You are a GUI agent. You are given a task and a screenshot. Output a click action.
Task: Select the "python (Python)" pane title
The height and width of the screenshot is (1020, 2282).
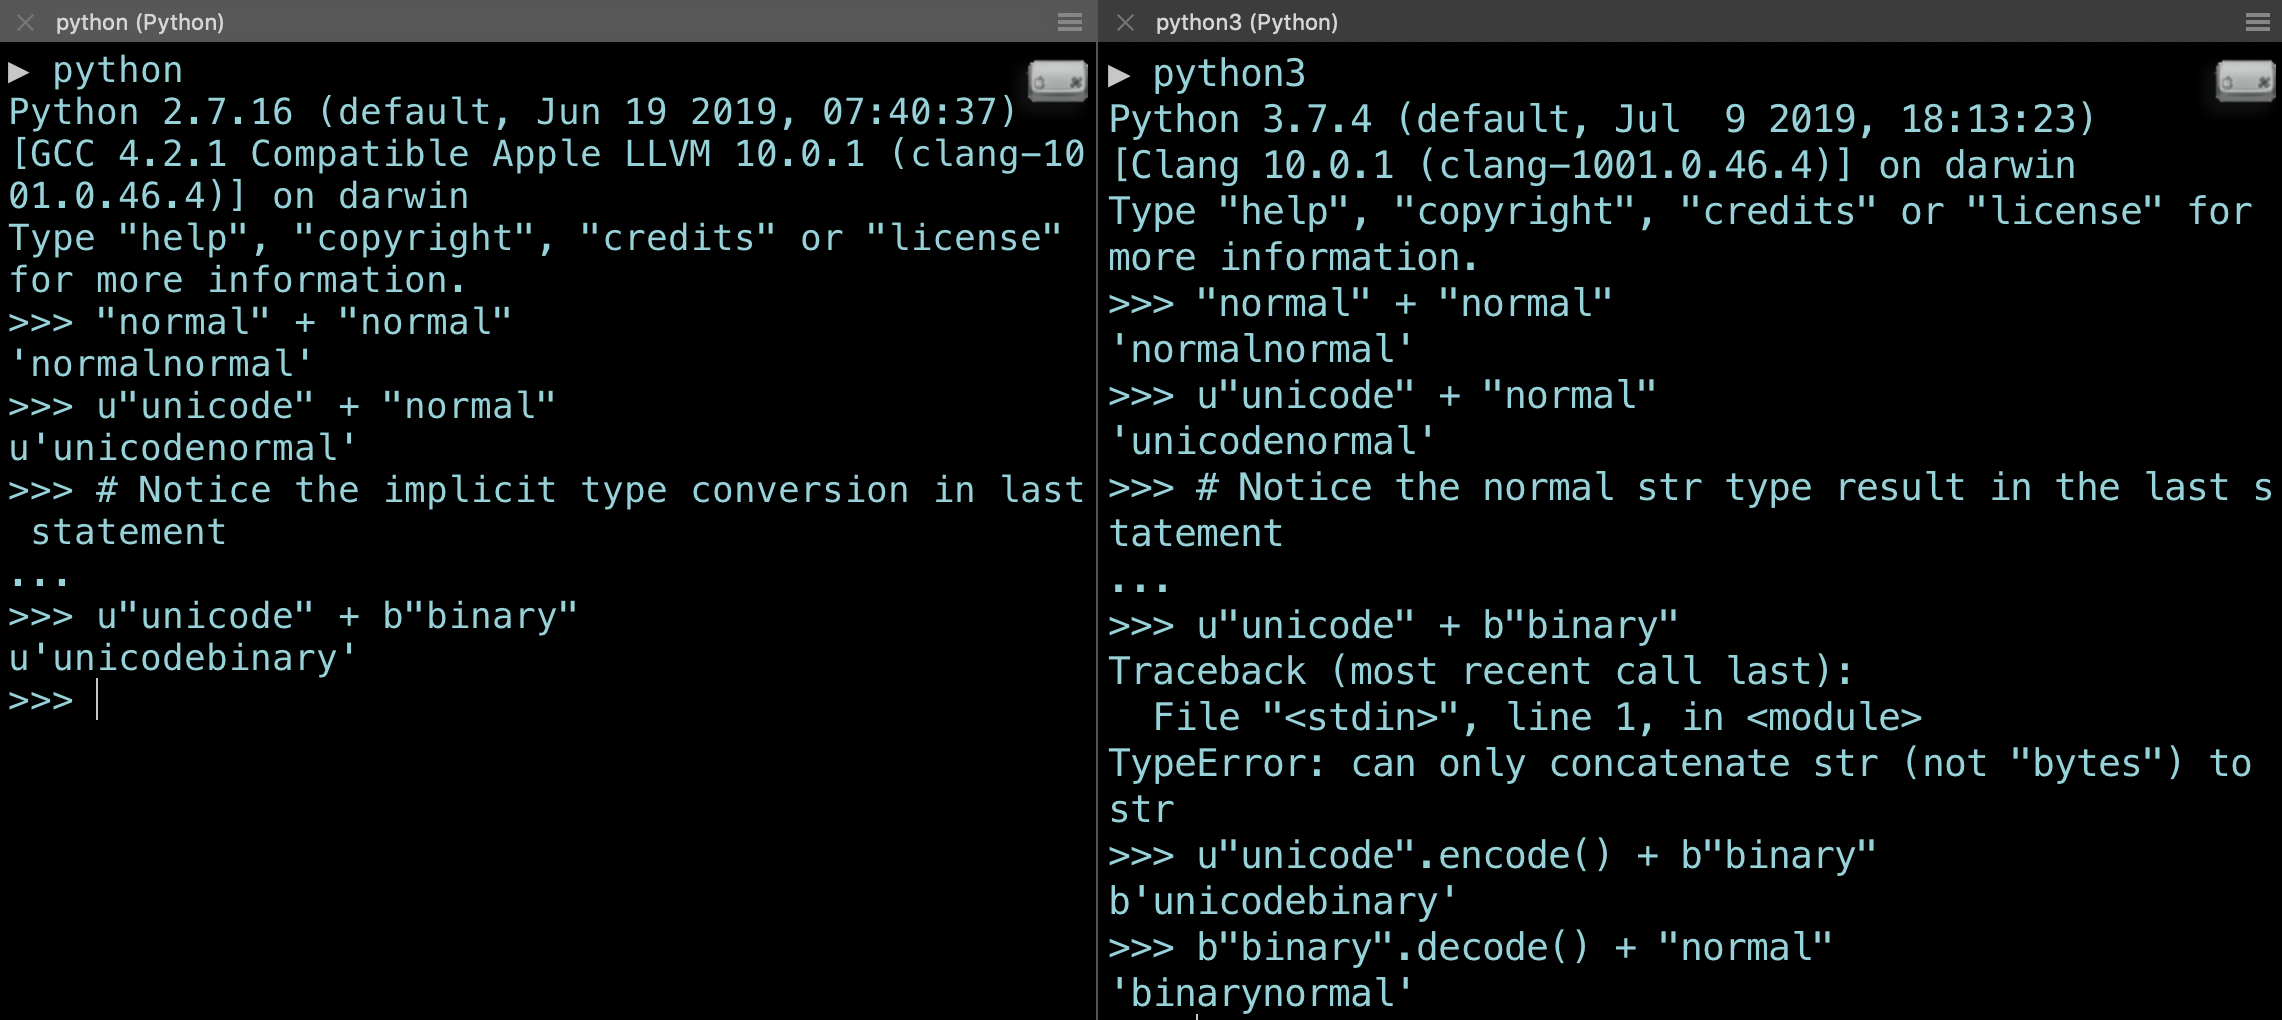click(x=140, y=22)
